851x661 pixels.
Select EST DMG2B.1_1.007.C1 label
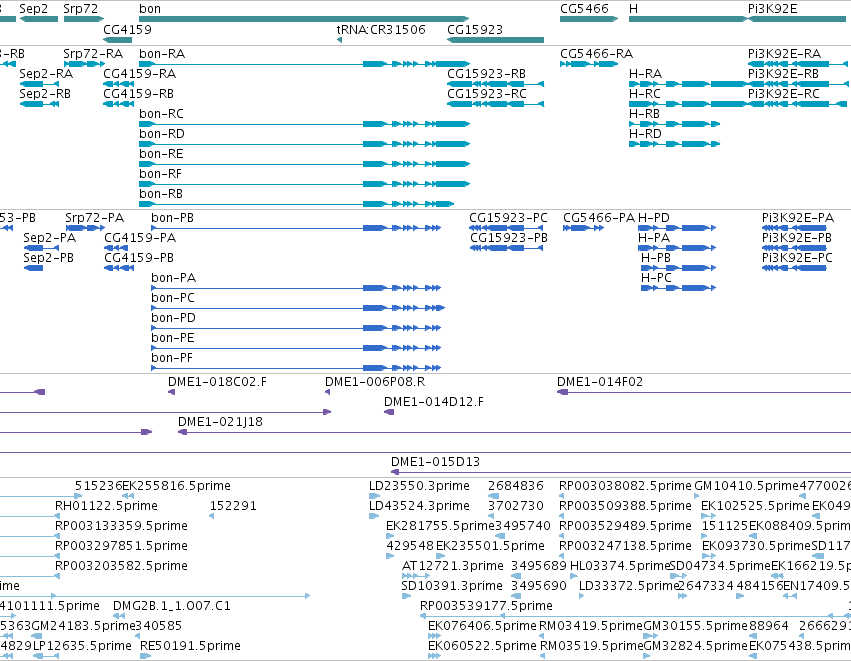[x=172, y=606]
